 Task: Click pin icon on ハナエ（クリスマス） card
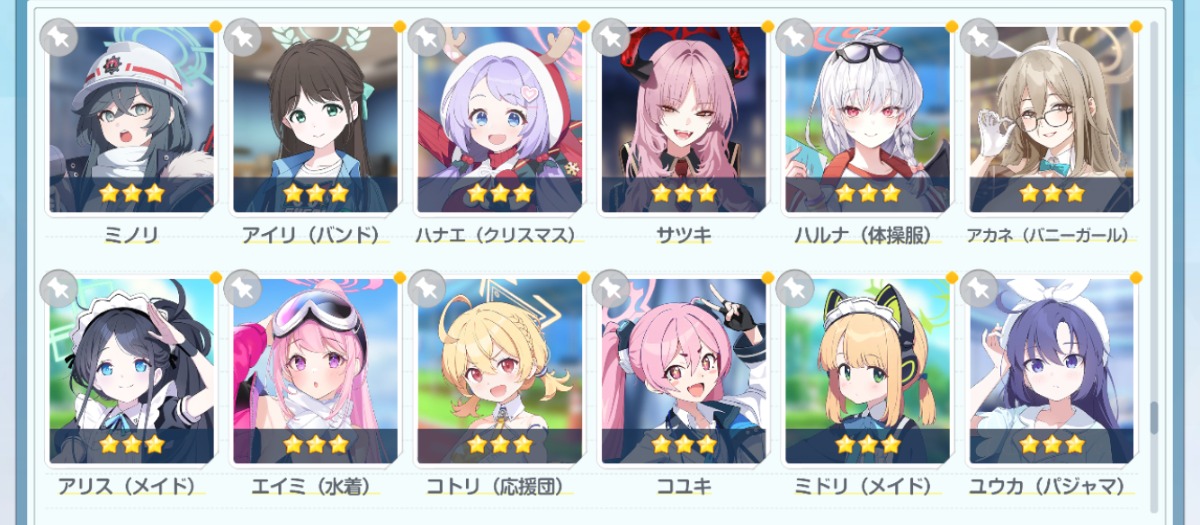[x=427, y=38]
